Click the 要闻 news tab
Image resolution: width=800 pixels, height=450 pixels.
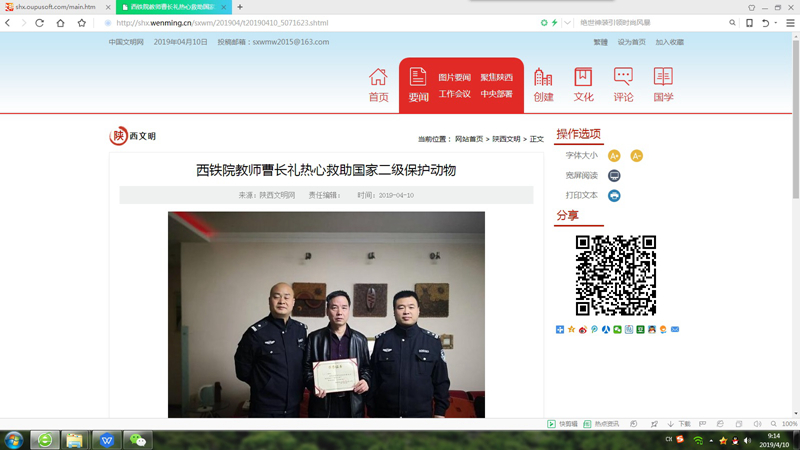[418, 84]
